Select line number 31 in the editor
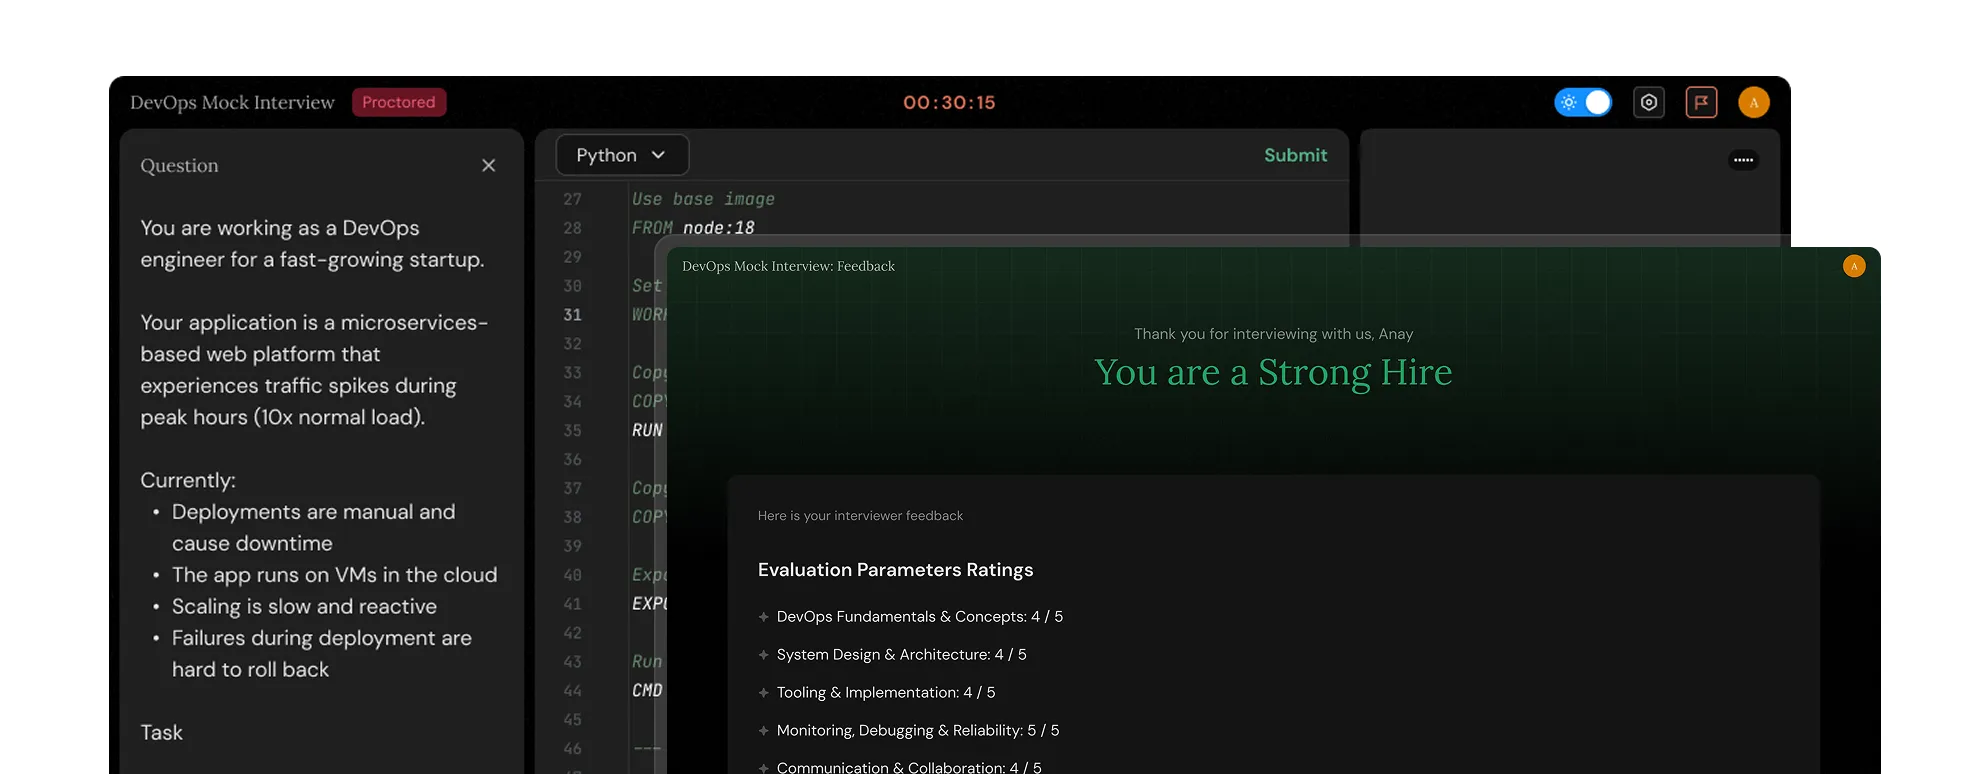 (572, 315)
